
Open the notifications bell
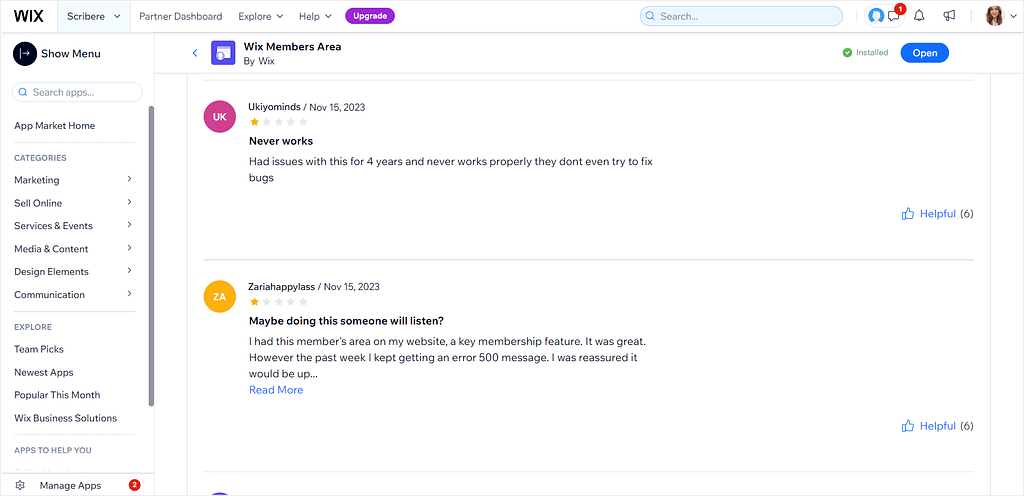(919, 16)
